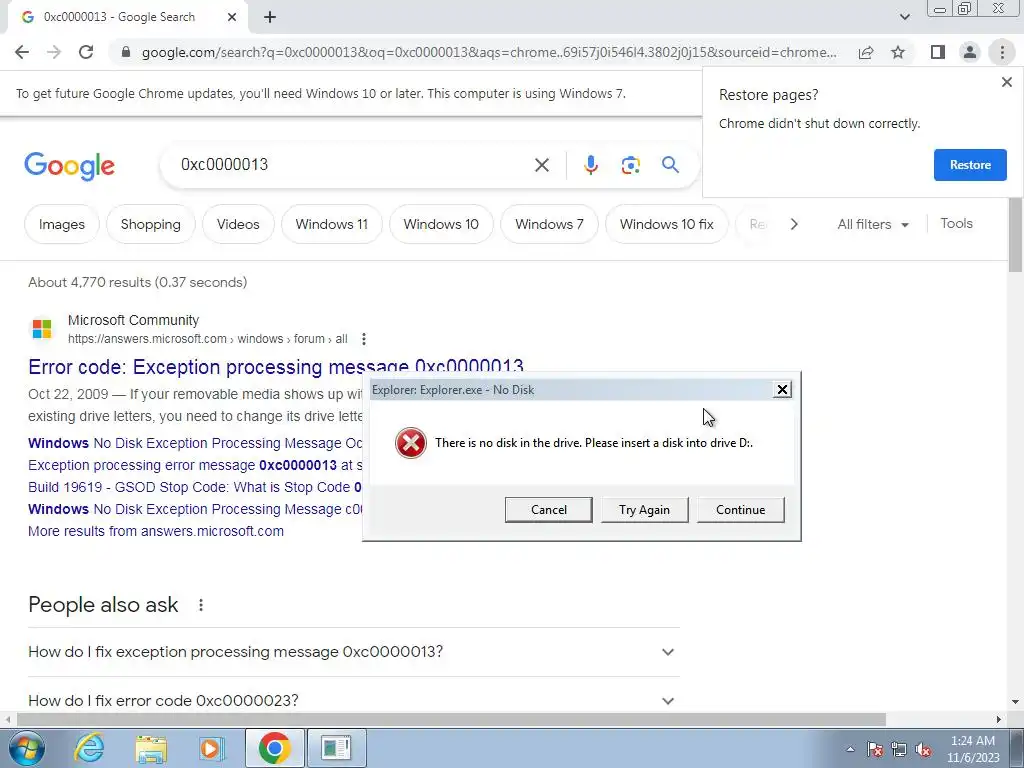Go back to the previous page
Viewport: 1024px width, 768px height.
22,52
